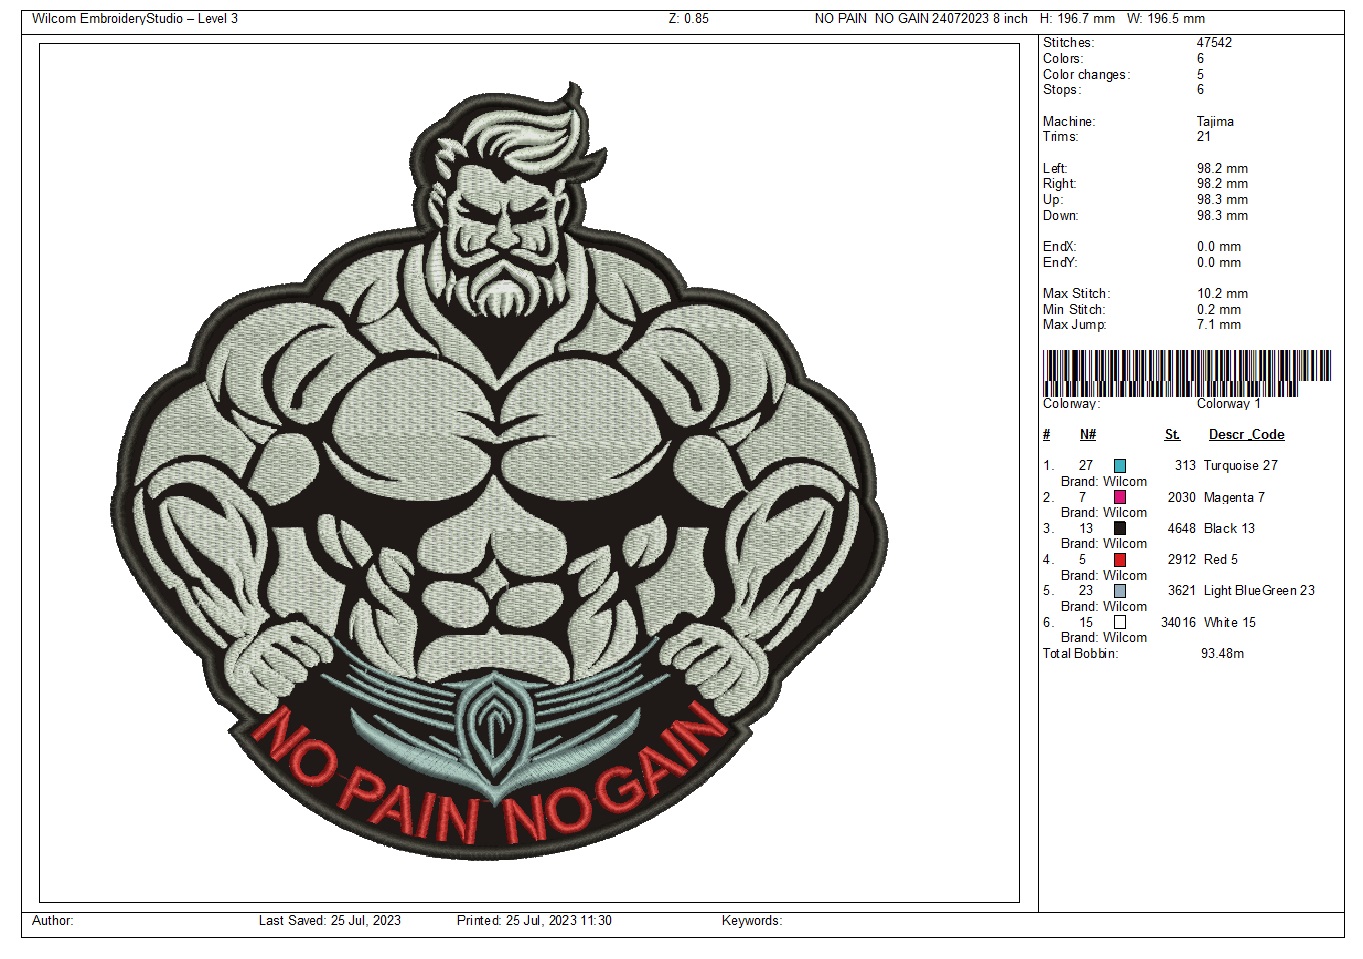Click the St. column header
The image size is (1363, 959).
click(x=1172, y=435)
